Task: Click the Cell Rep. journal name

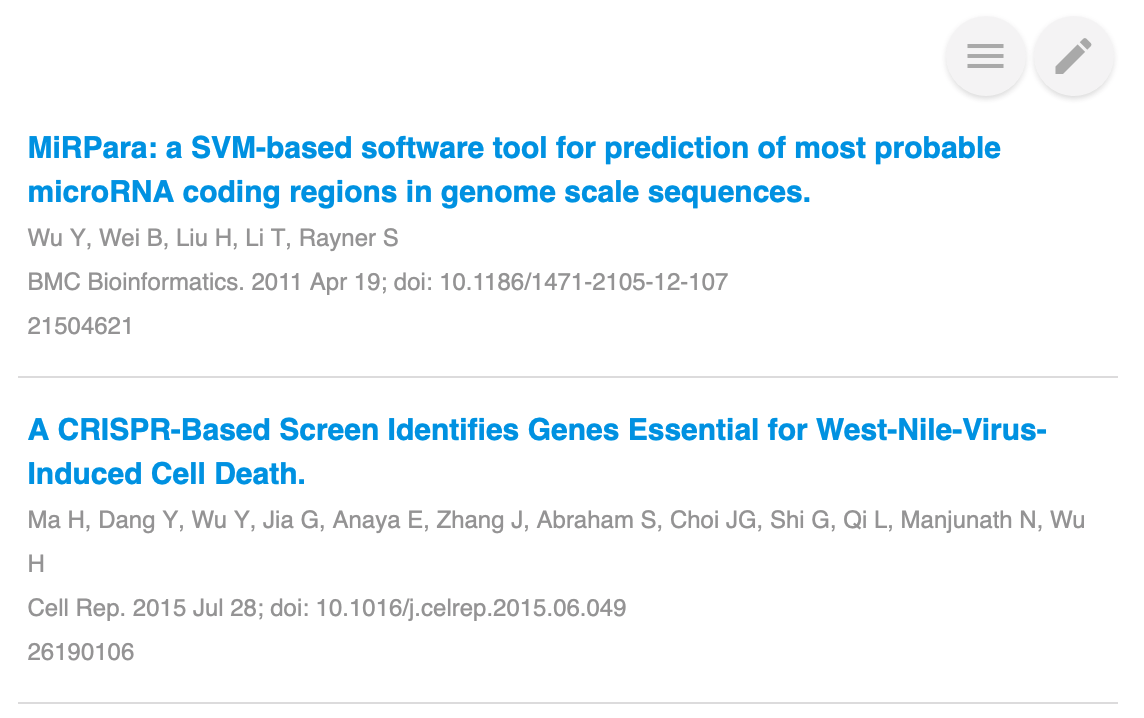Action: (x=77, y=608)
